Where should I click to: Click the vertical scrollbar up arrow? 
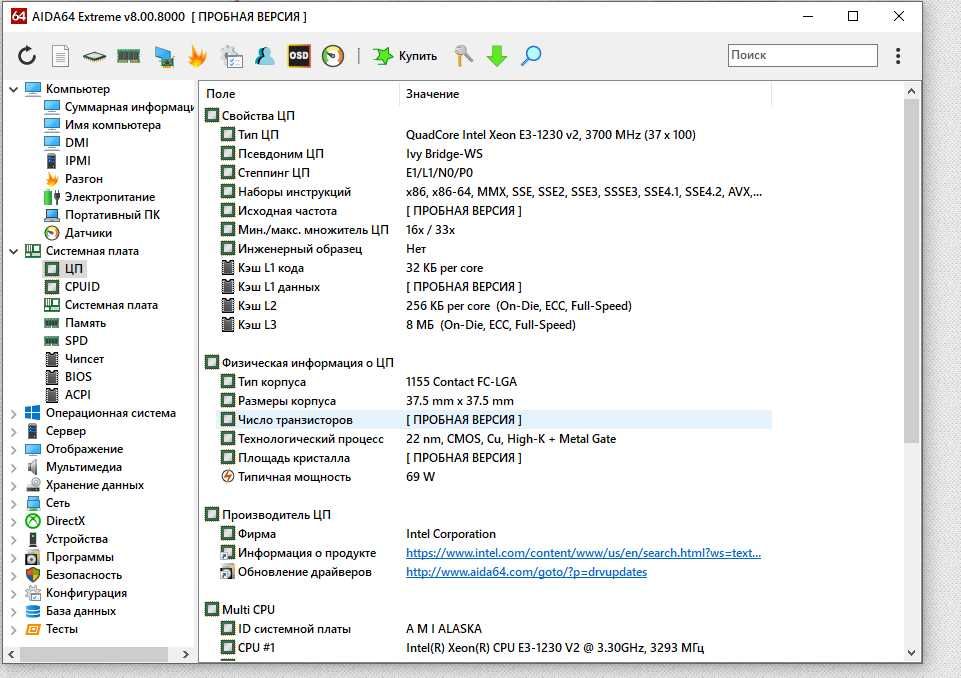tap(911, 91)
